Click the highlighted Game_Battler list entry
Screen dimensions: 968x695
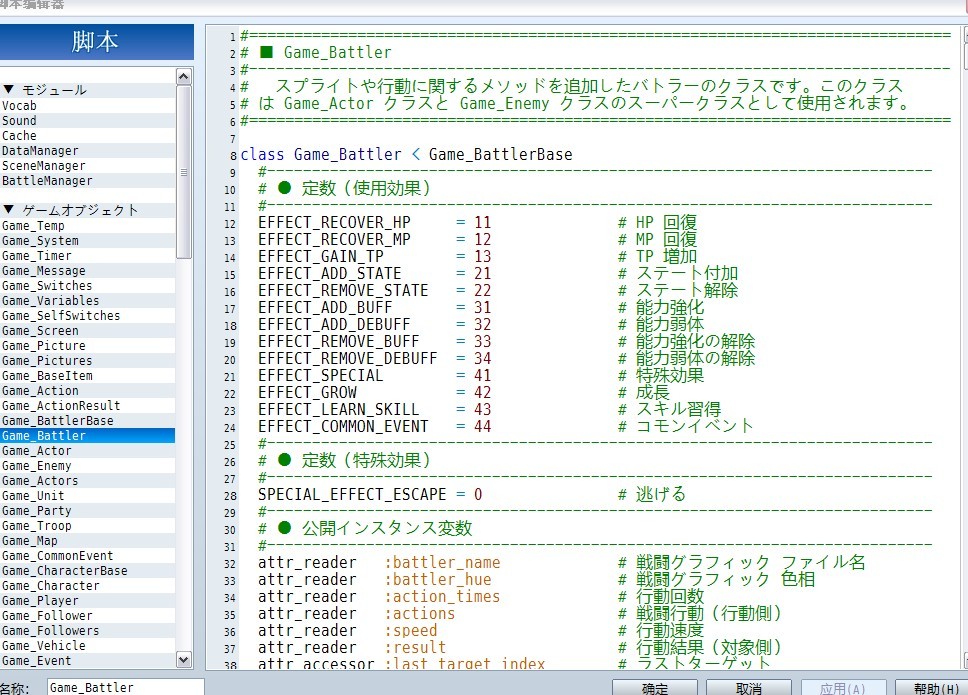[x=88, y=436]
